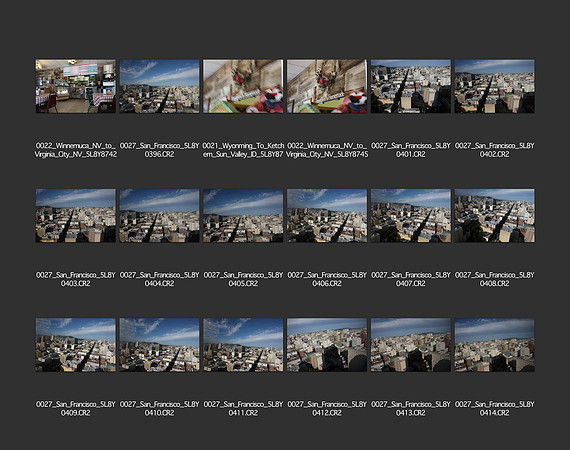Select image thumbnail 0408.CR2
This screenshot has height=450, width=570.
point(494,216)
